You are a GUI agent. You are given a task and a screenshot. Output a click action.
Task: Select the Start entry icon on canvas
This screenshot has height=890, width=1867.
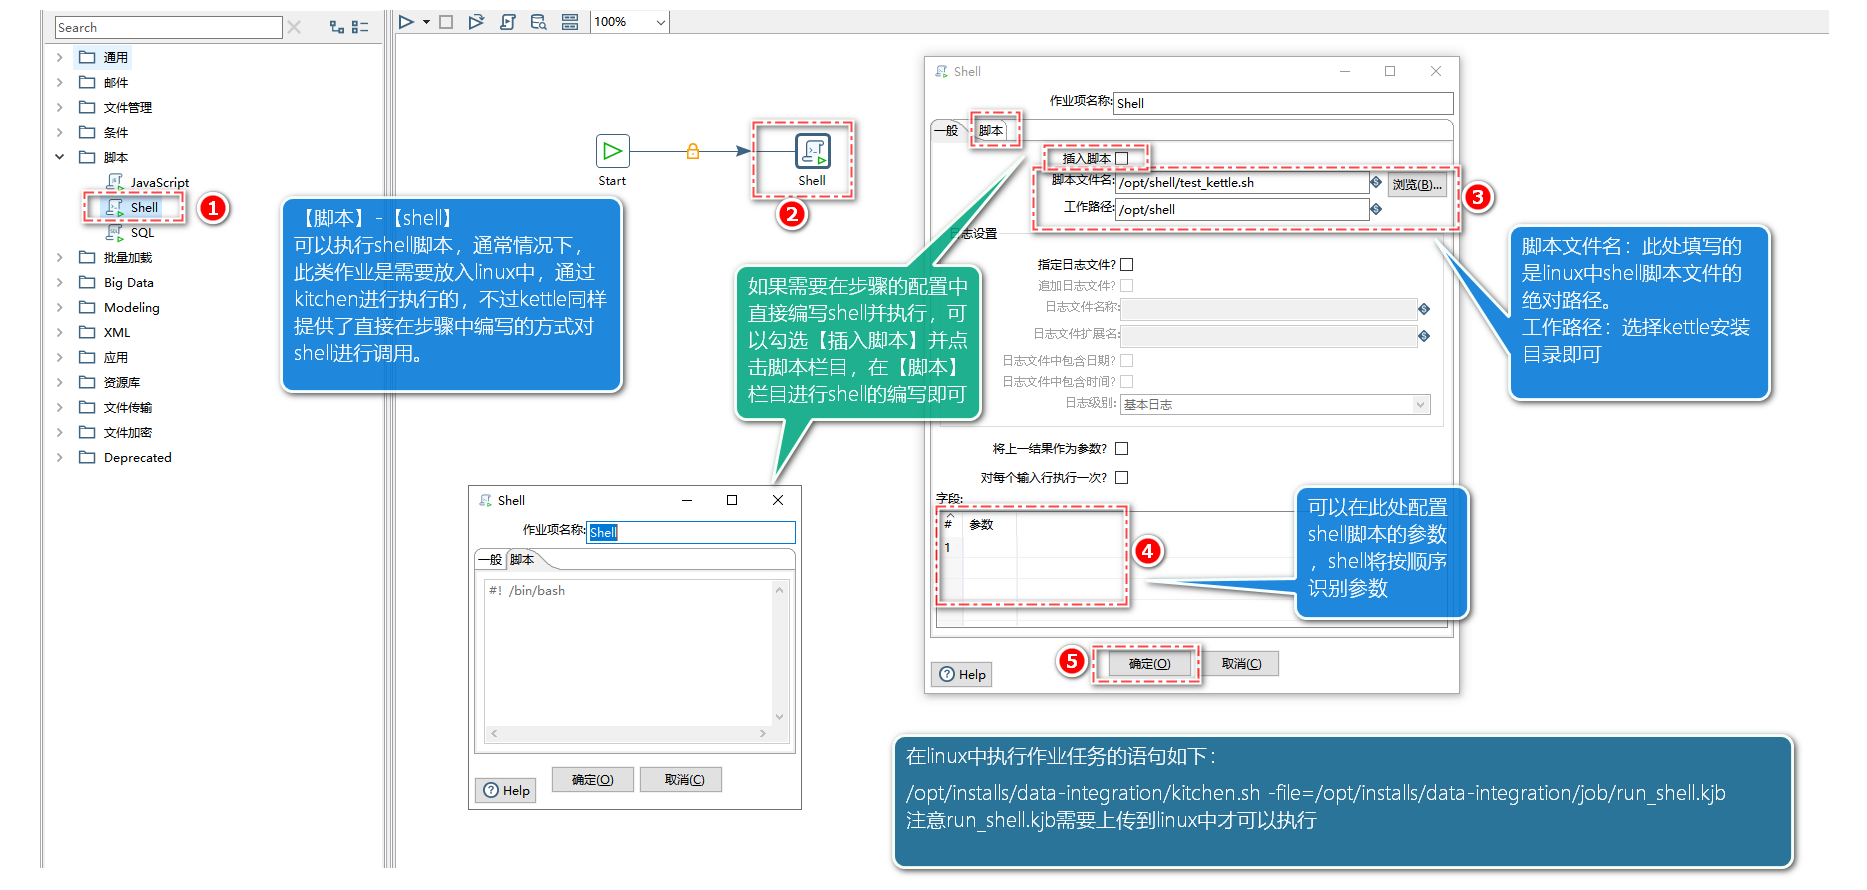point(612,151)
